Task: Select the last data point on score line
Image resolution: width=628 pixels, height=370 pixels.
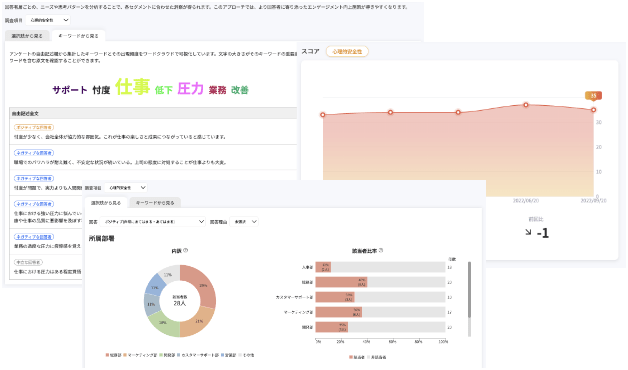Action: [593, 110]
